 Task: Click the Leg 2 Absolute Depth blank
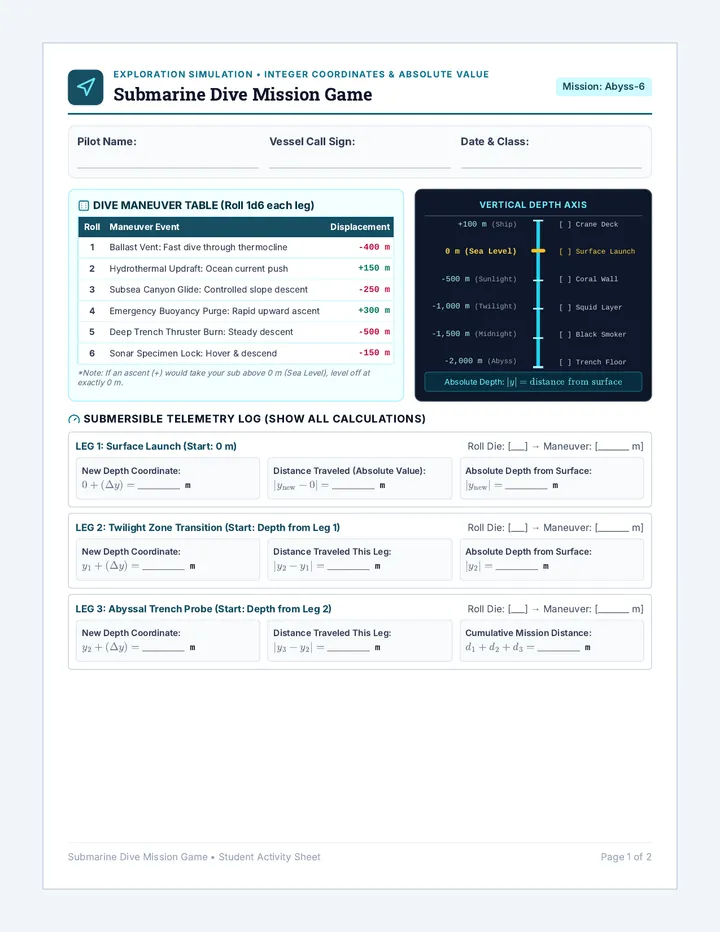coord(517,566)
